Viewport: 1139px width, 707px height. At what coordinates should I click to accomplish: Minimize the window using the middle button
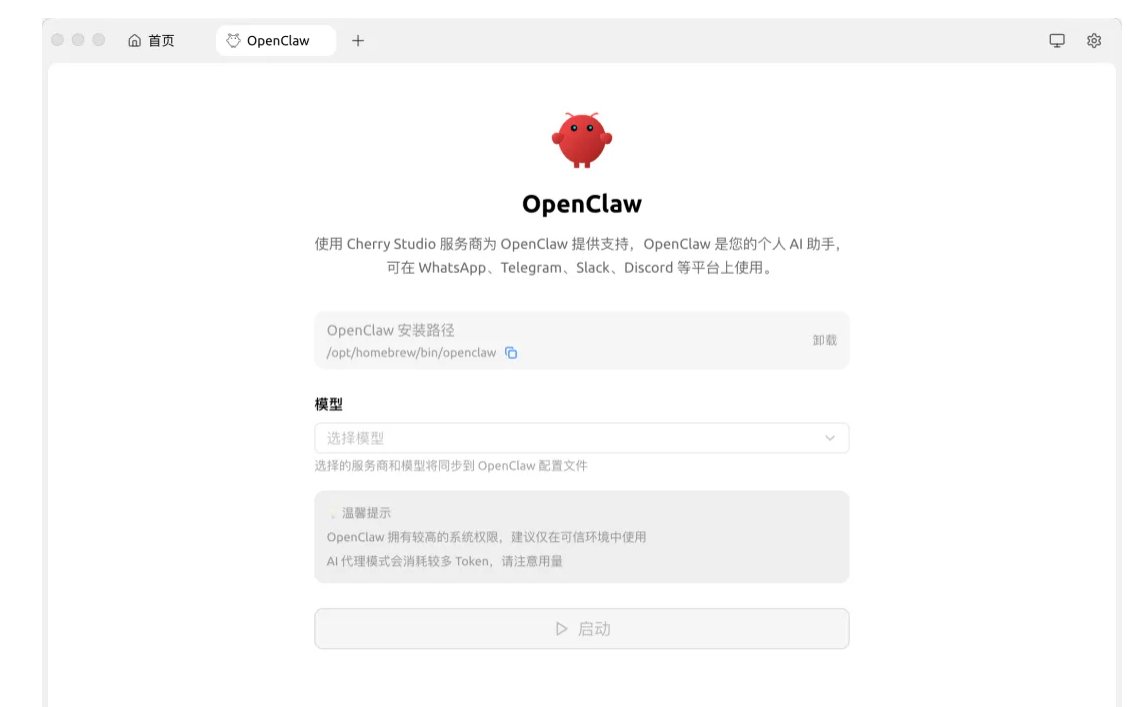78,40
